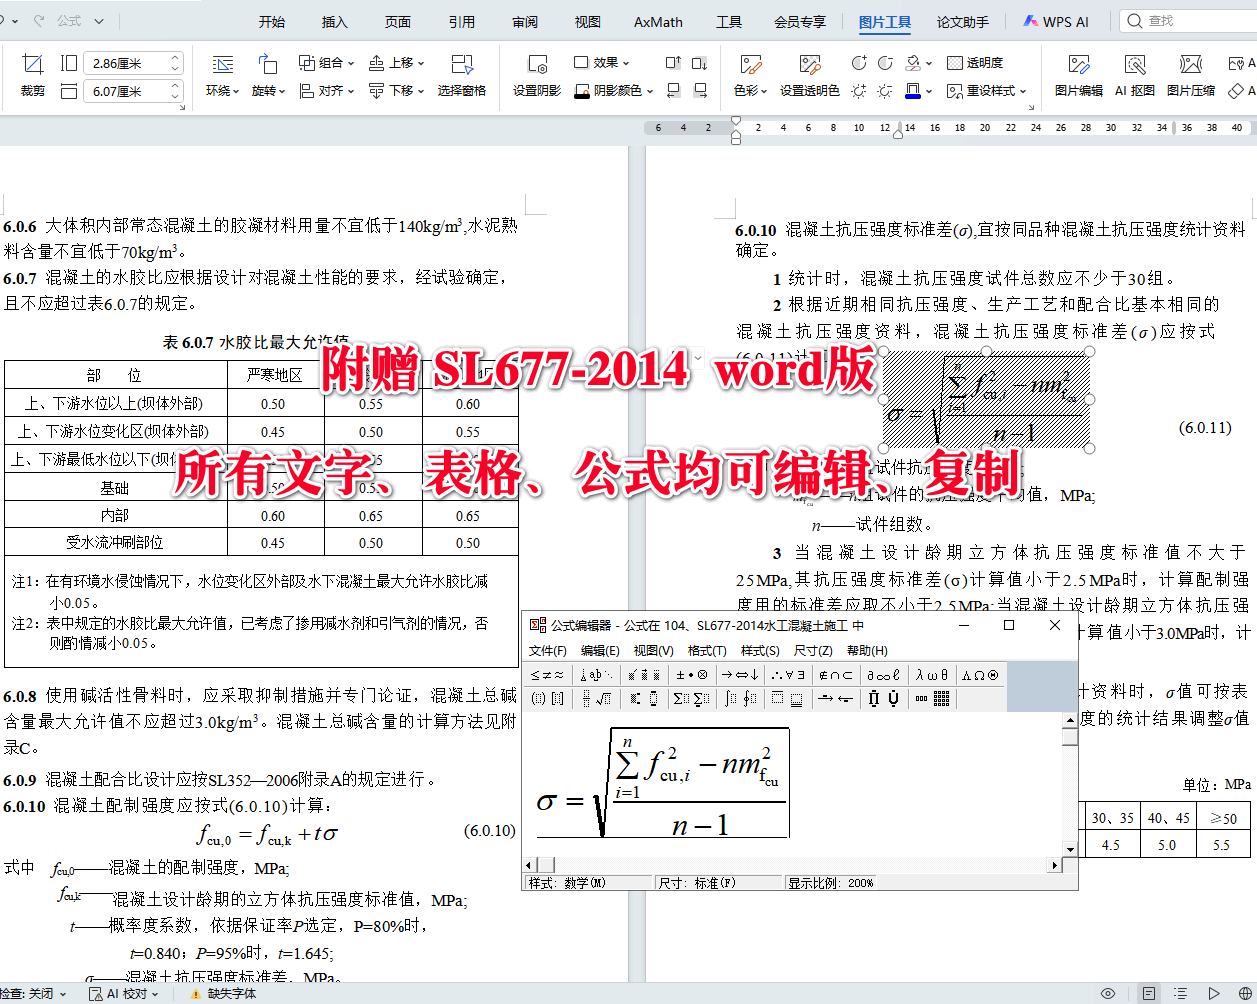This screenshot has height=1004, width=1257.
Task: Open uppercase Greek palette (ΛΩΘ)
Action: coord(980,675)
